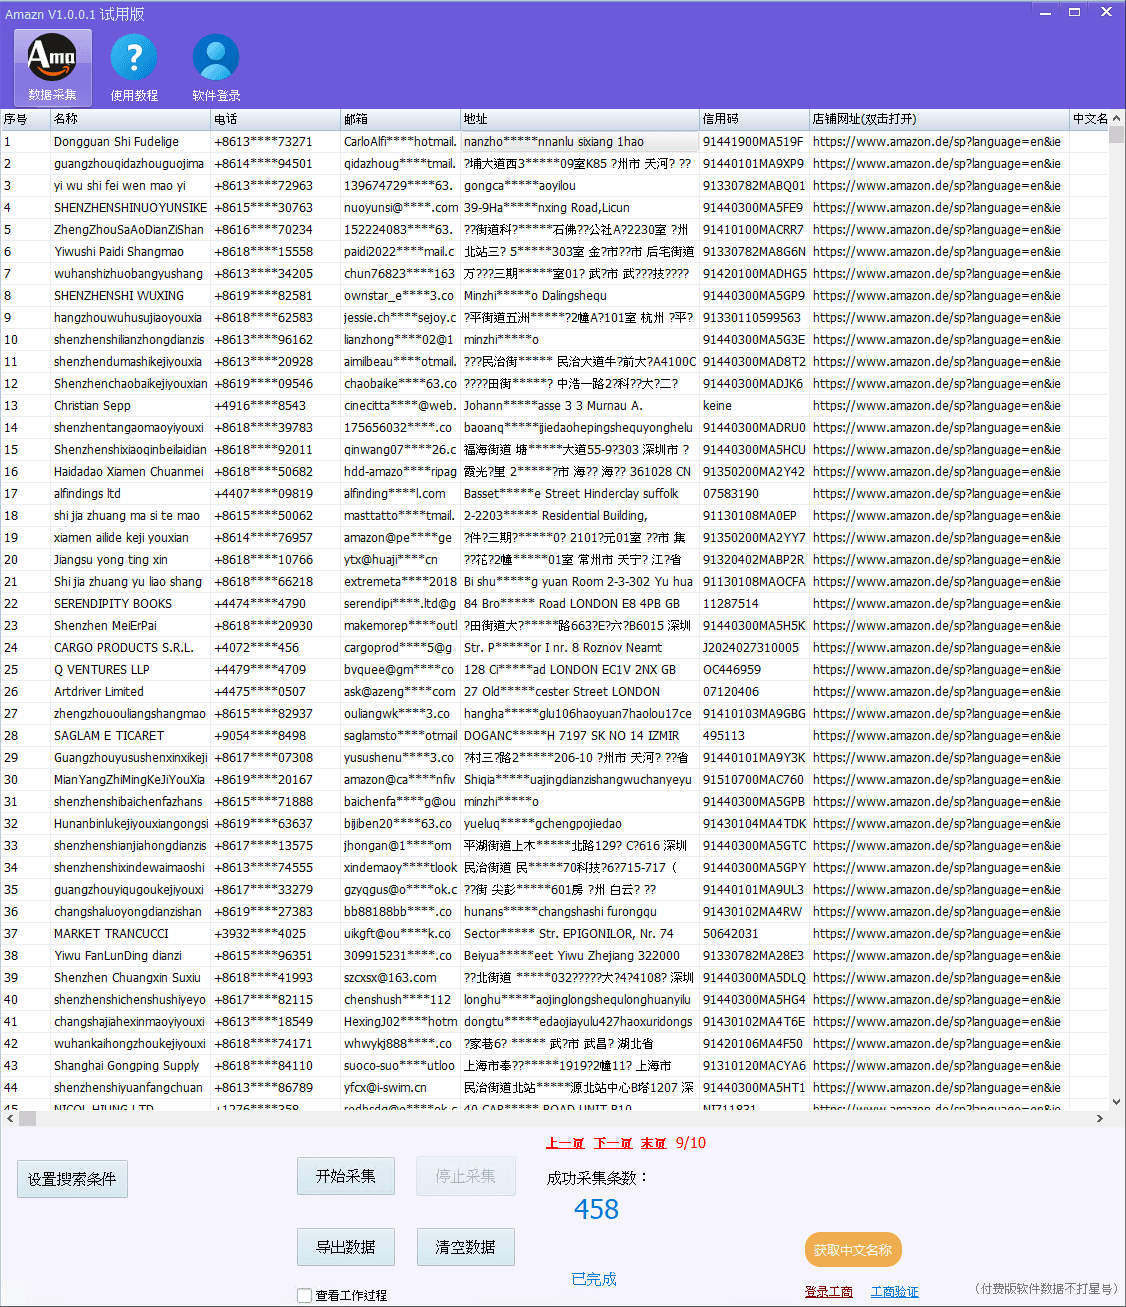The height and width of the screenshot is (1307, 1126).
Task: Jump to last page 末页
Action: click(654, 1143)
